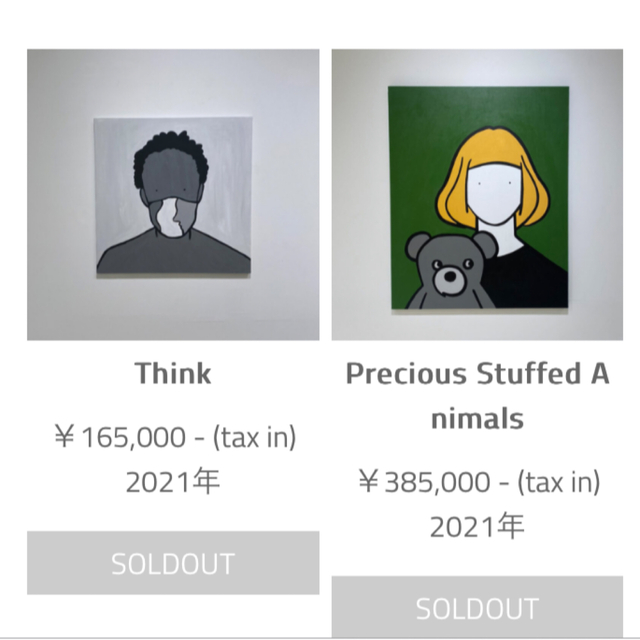Image resolution: width=640 pixels, height=640 pixels.
Task: Click the masked figure's curly black hair
Action: click(171, 153)
